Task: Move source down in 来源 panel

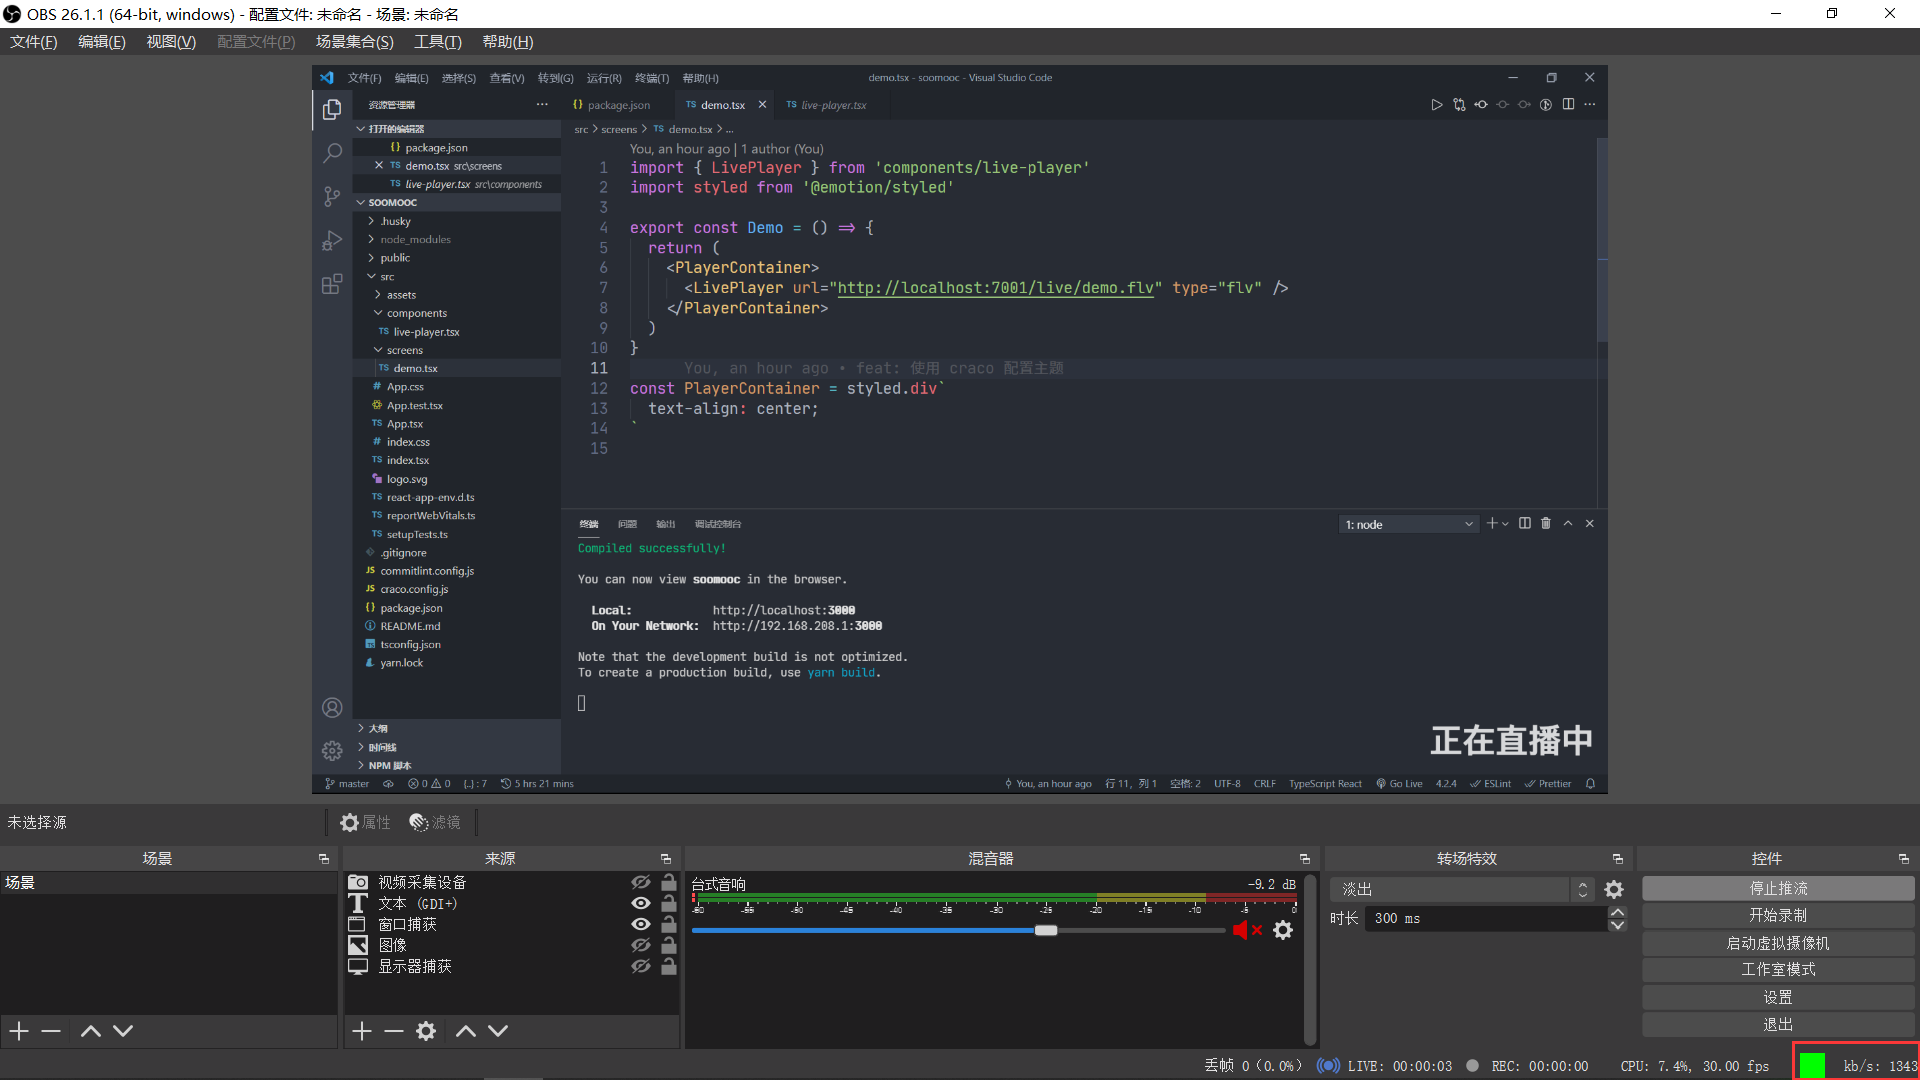Action: pyautogui.click(x=498, y=1030)
